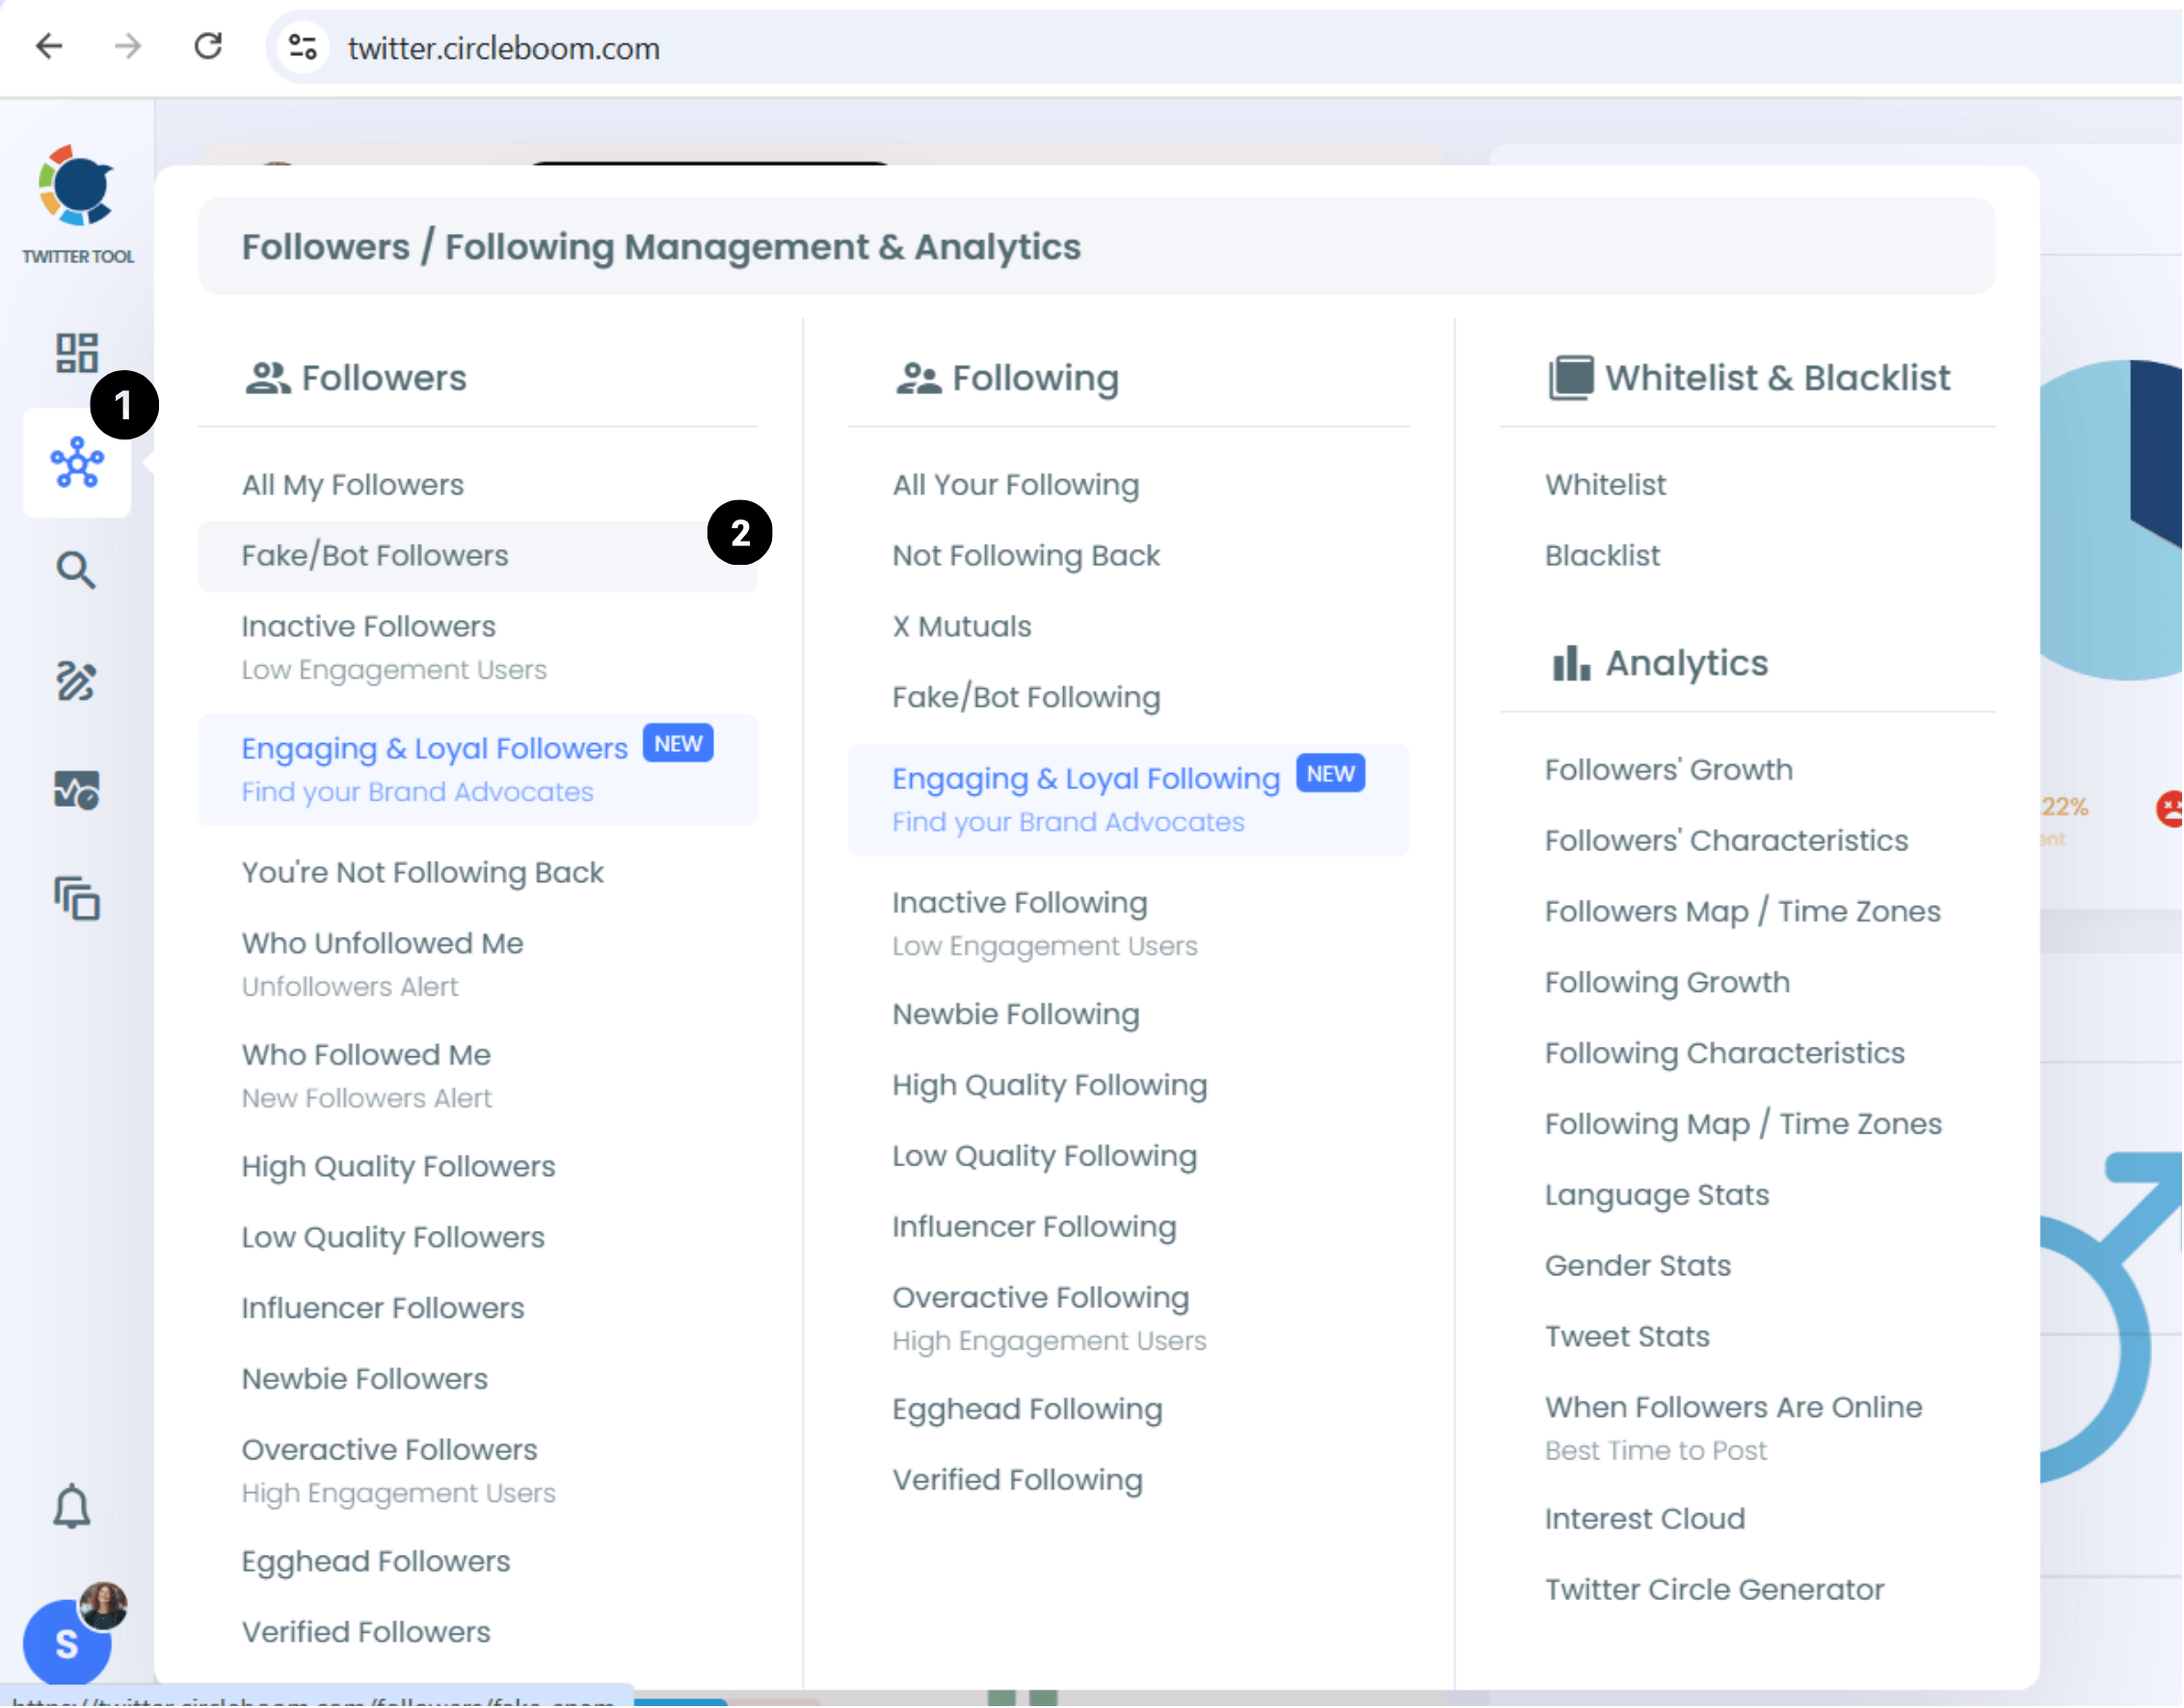Open Engaging & Loyal Followers

[x=434, y=749]
